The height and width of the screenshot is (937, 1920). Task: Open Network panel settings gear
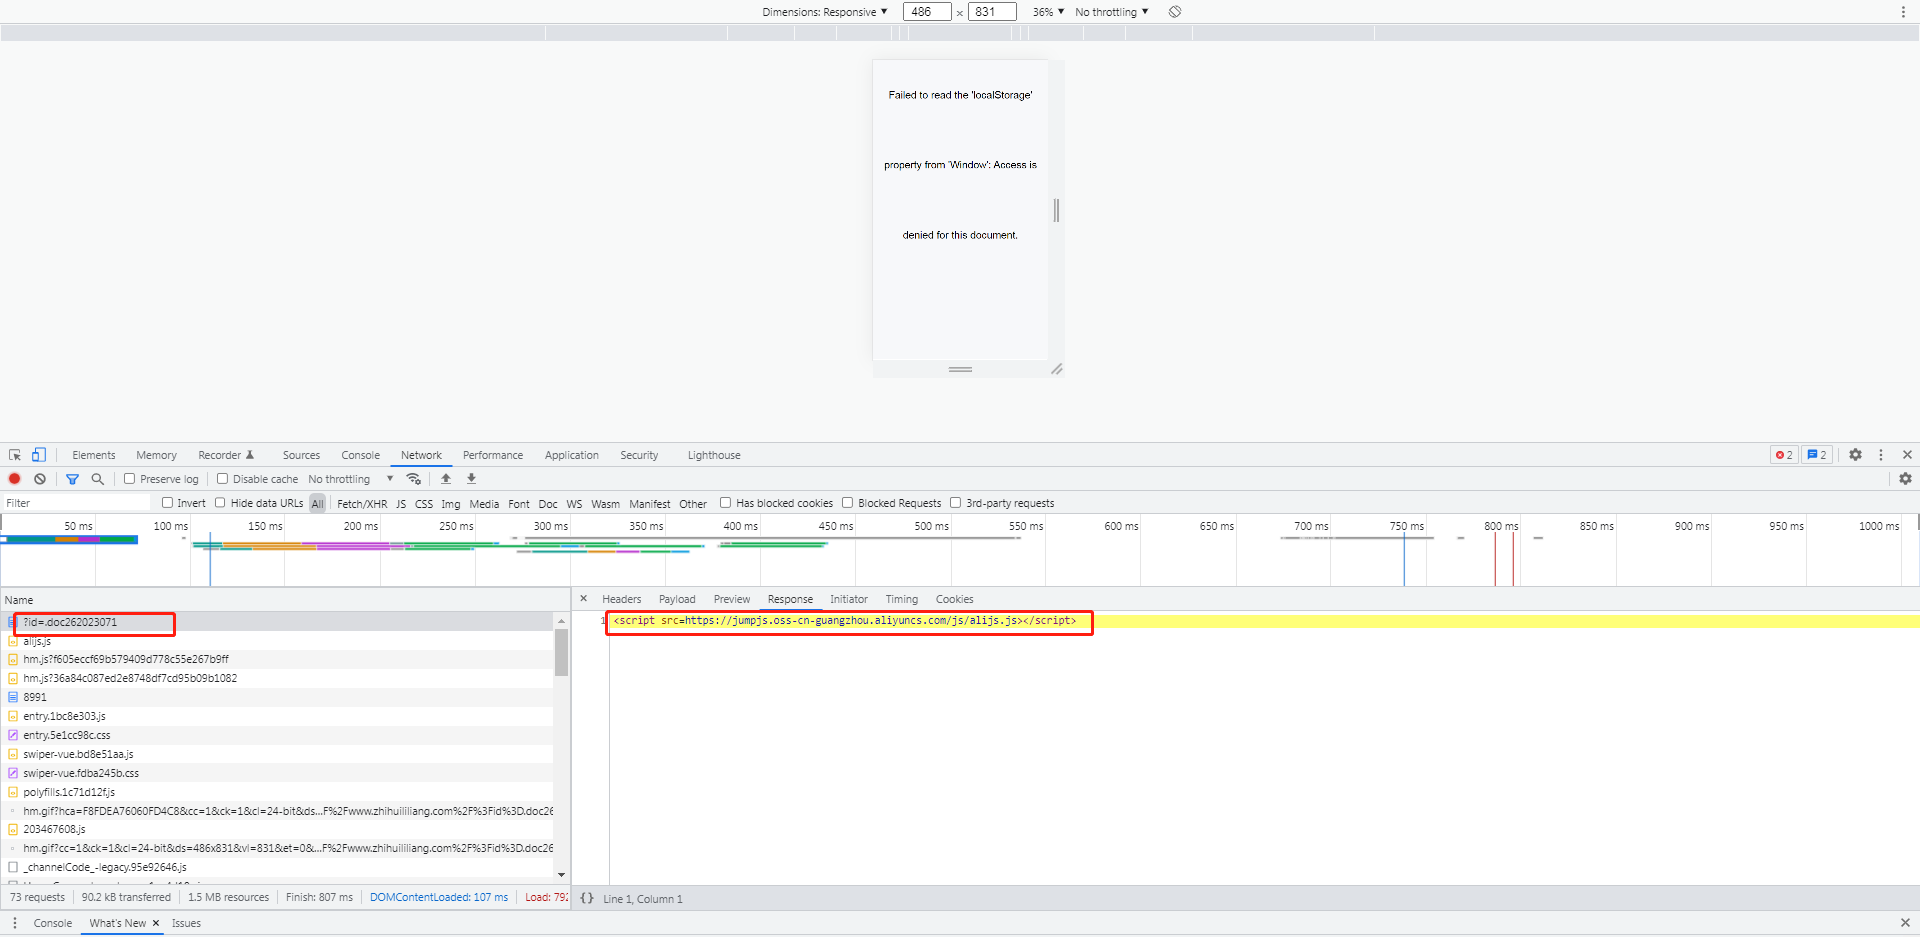(1905, 479)
